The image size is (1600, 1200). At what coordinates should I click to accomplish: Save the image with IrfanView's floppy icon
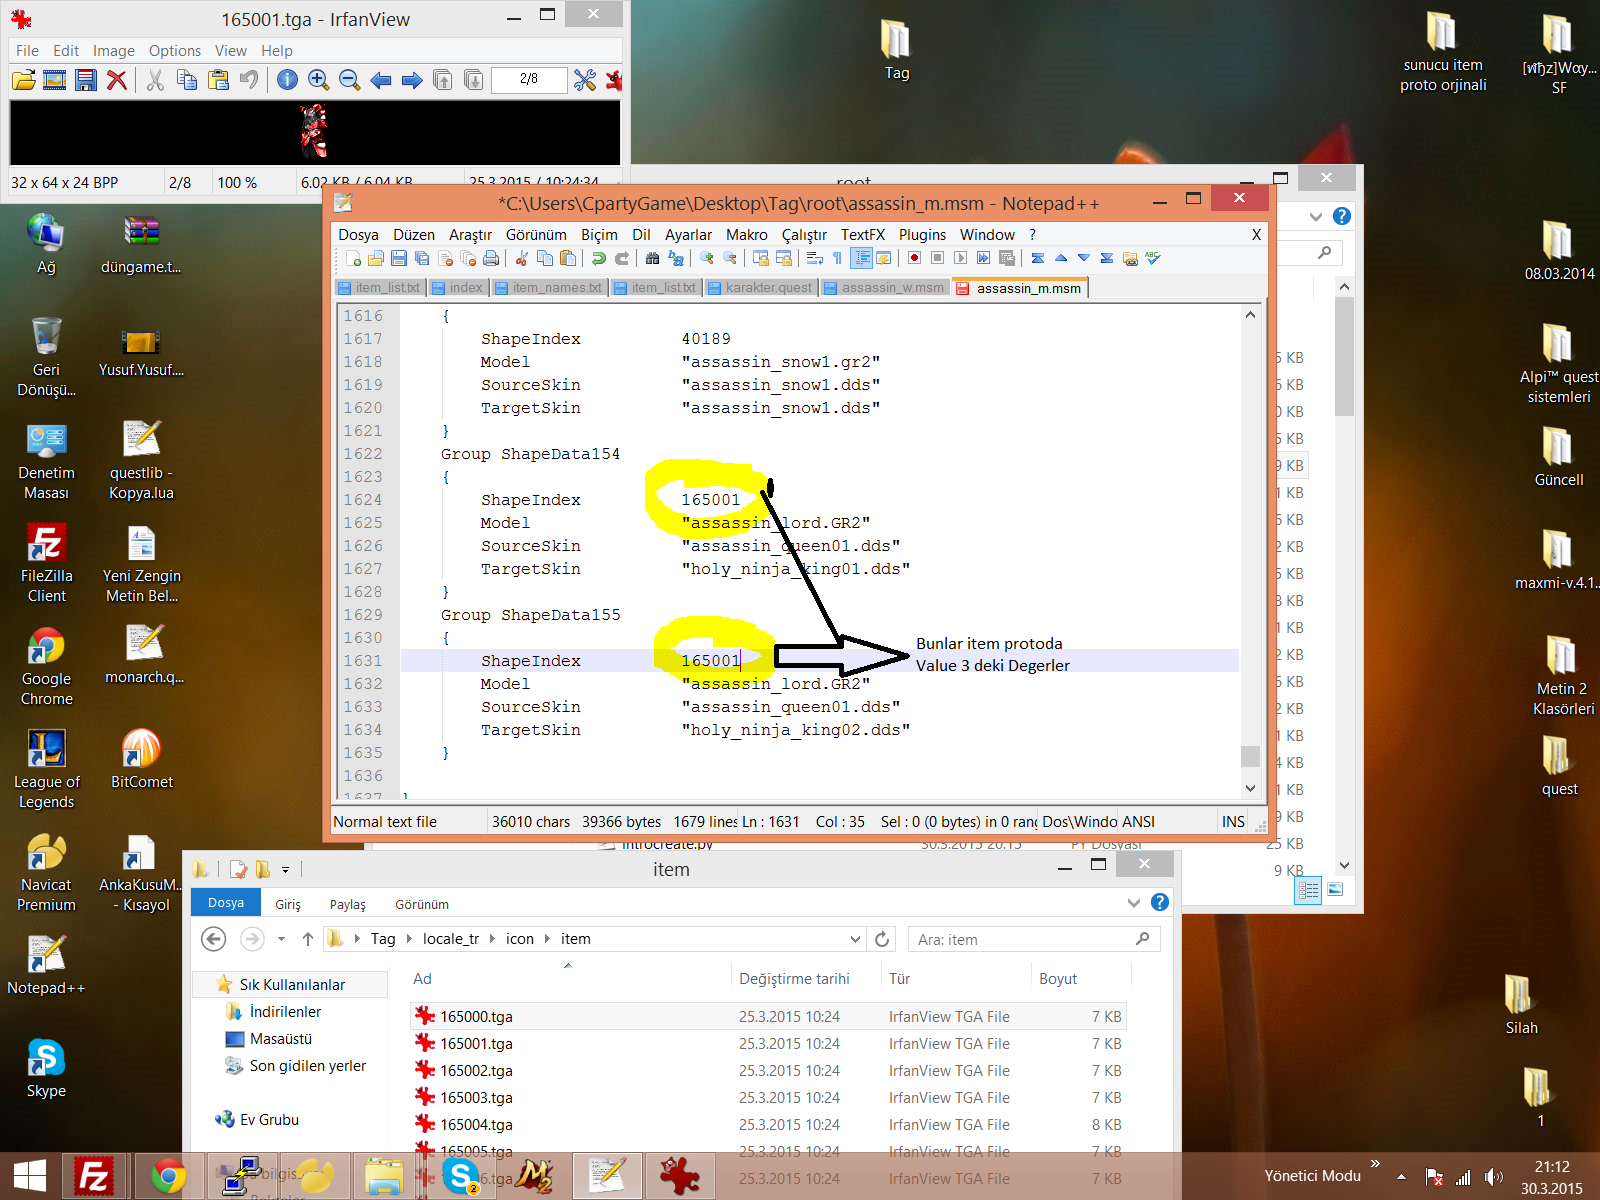86,80
